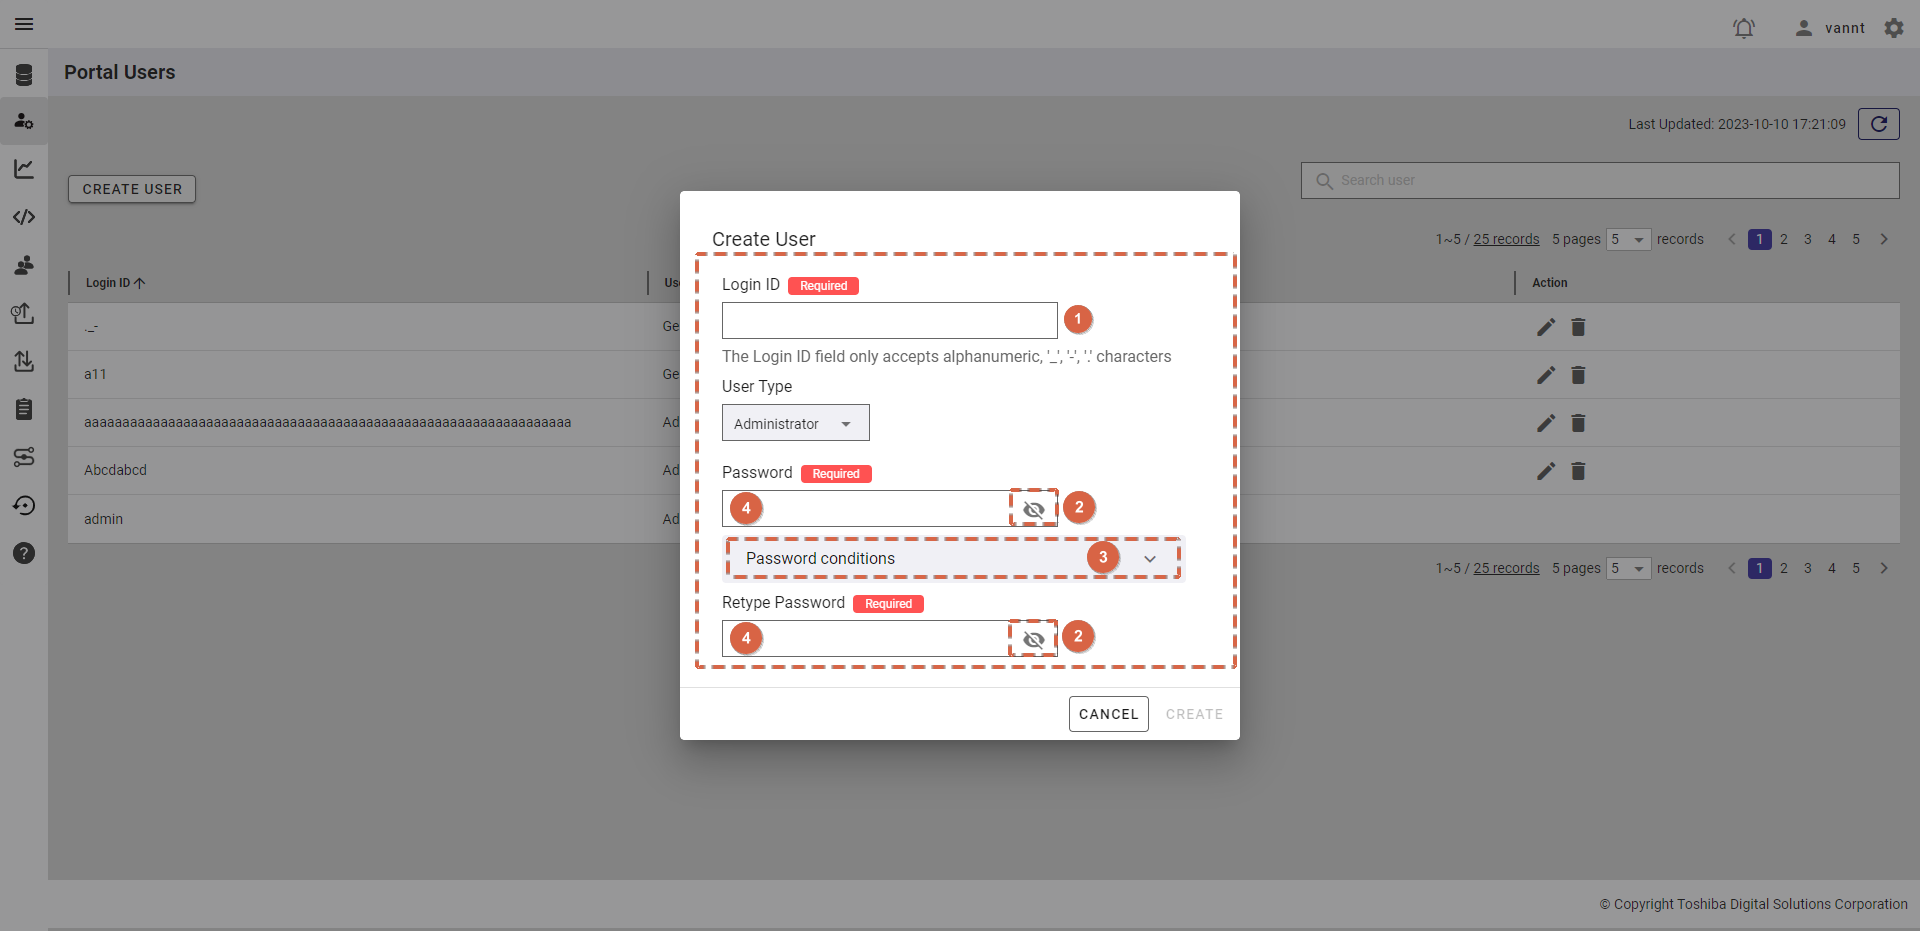The image size is (1920, 931).
Task: Open notifications bell icon
Action: [x=1743, y=28]
